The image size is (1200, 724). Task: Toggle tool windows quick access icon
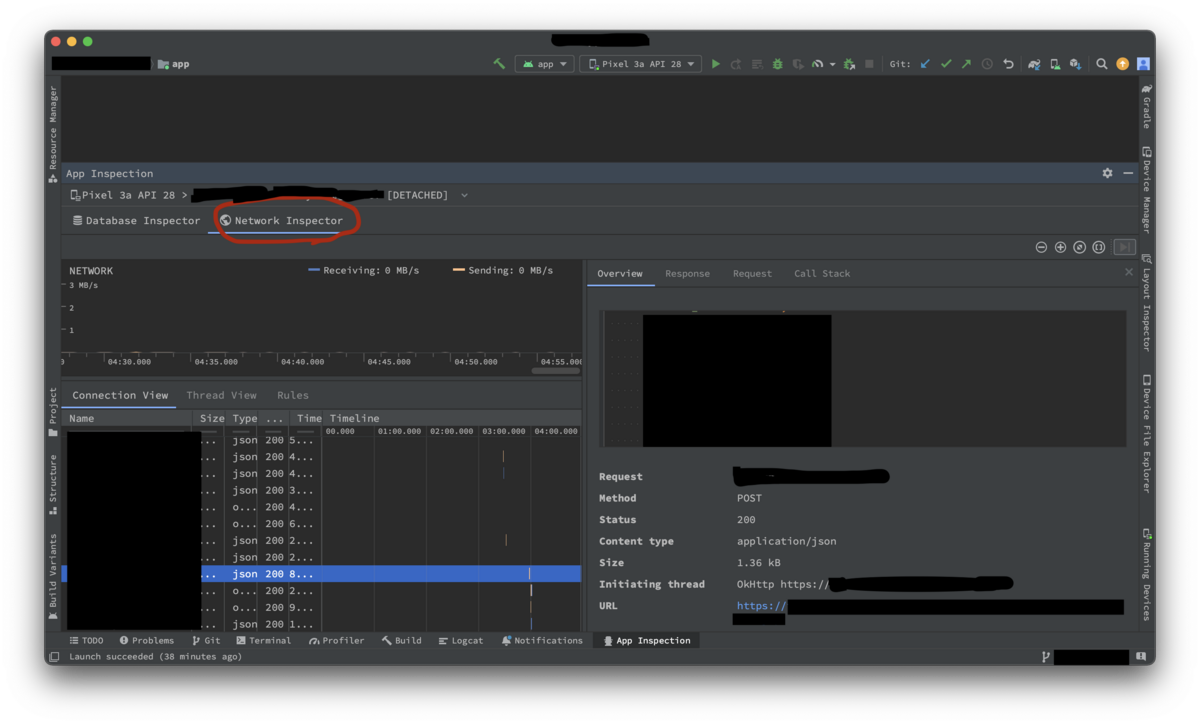(x=52, y=657)
